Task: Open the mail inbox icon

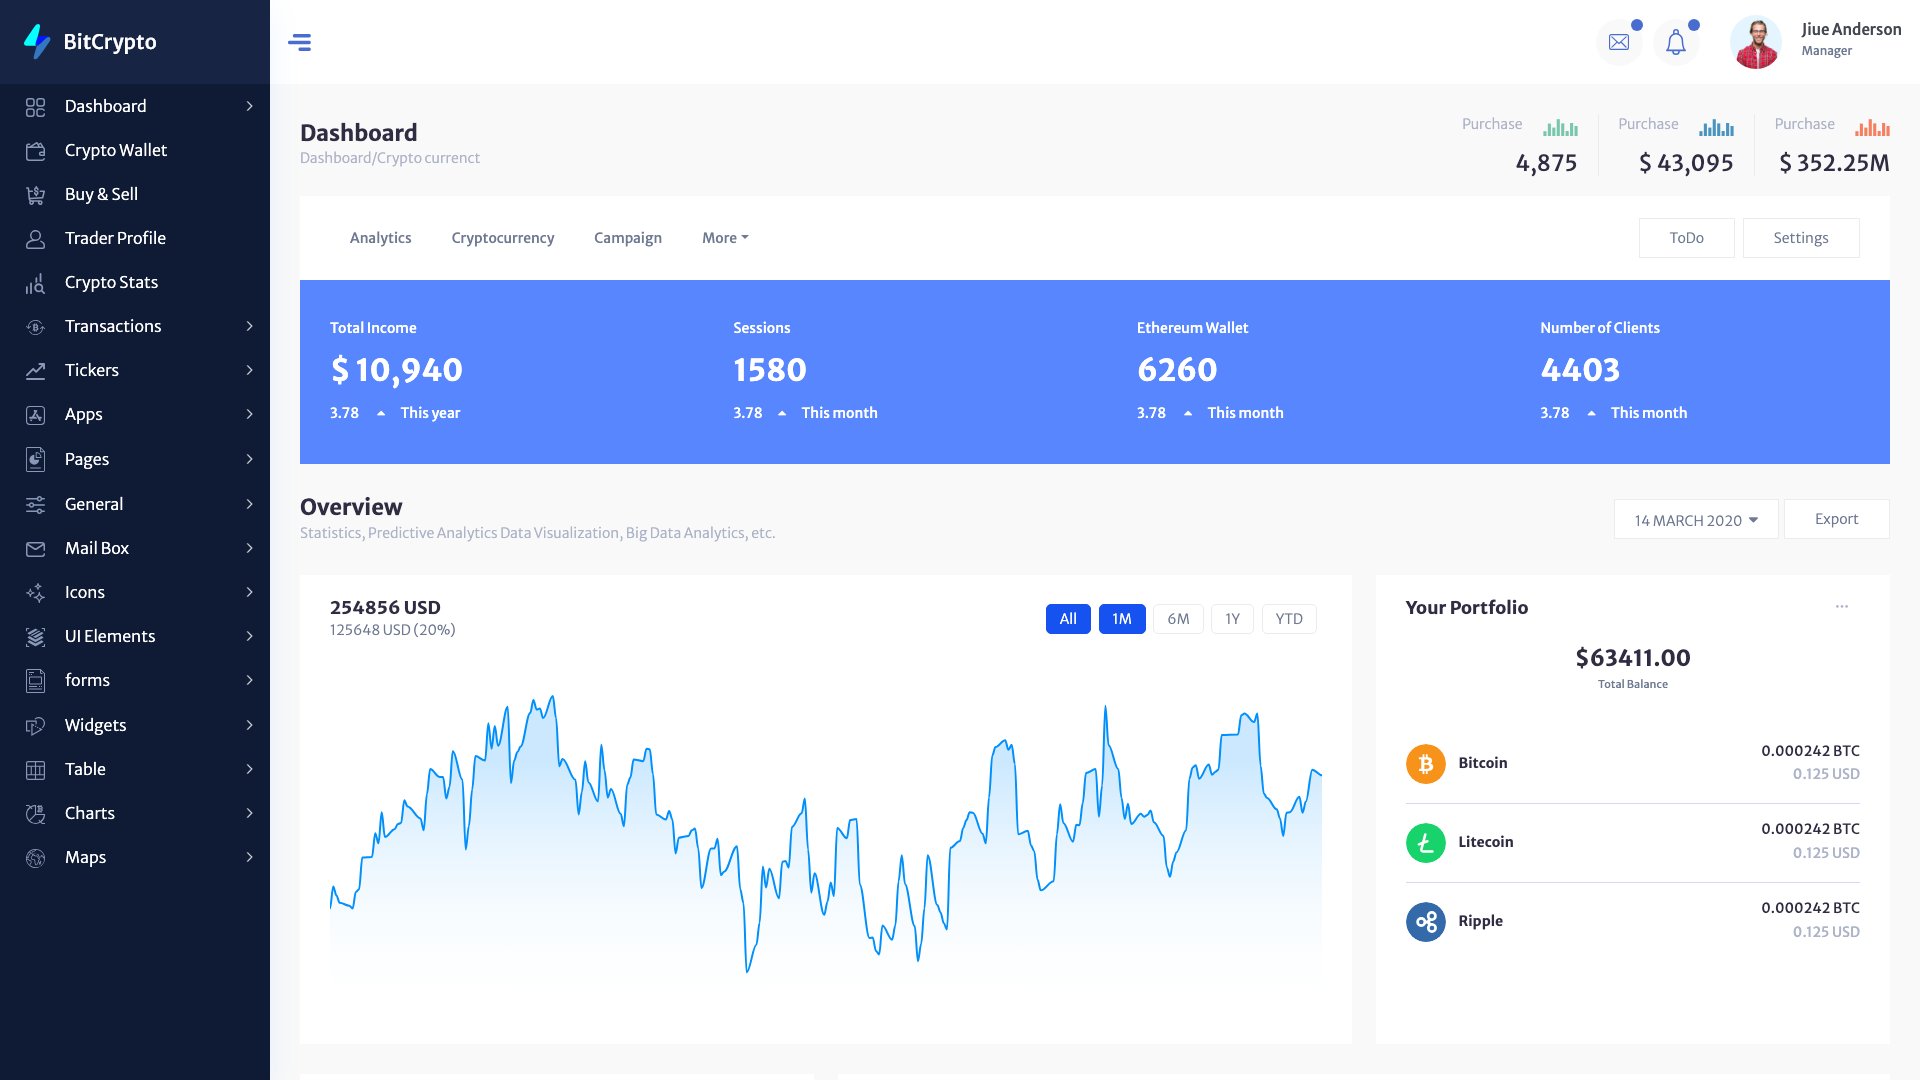Action: [x=1620, y=42]
